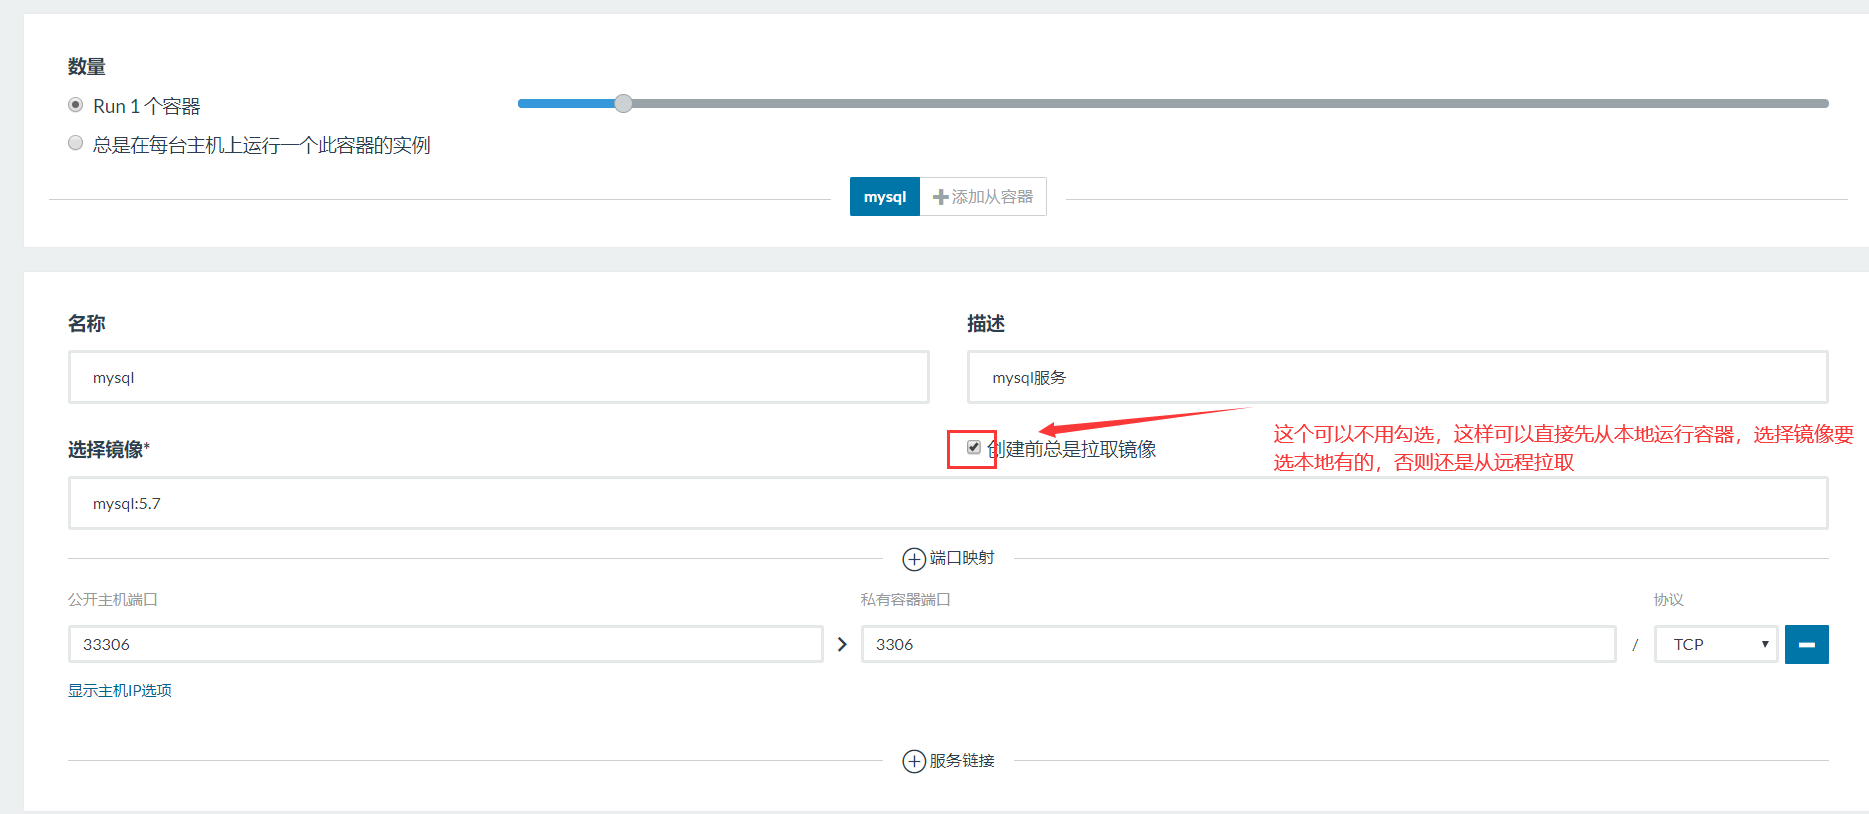Click the arrow between host and container ports
Viewport: 1869px width, 814px height.
point(842,645)
